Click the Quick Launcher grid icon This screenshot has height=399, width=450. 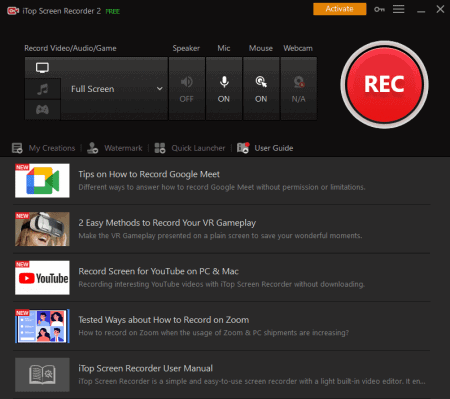(x=160, y=148)
